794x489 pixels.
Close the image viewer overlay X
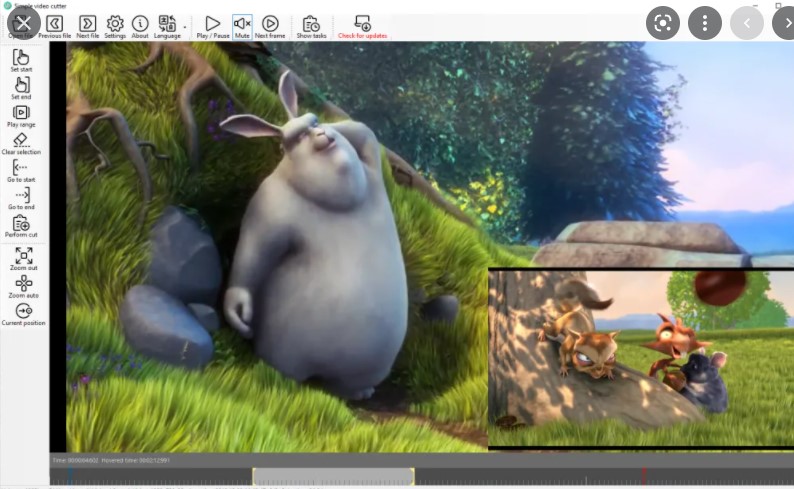[x=23, y=22]
